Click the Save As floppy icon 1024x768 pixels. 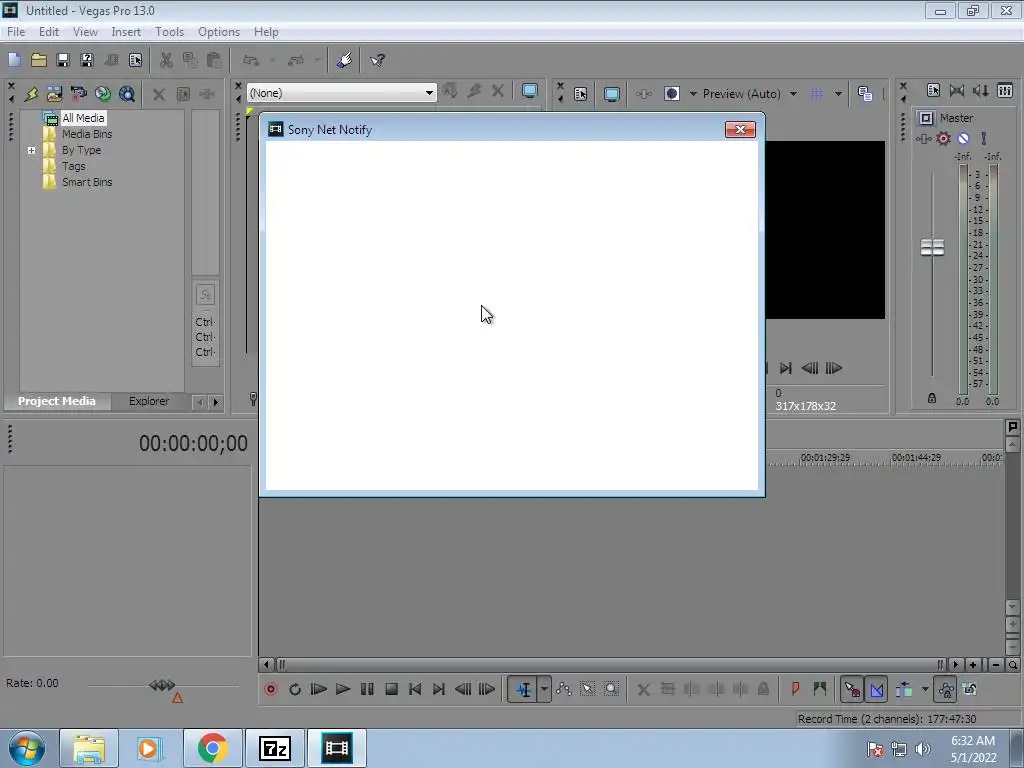pyautogui.click(x=87, y=60)
